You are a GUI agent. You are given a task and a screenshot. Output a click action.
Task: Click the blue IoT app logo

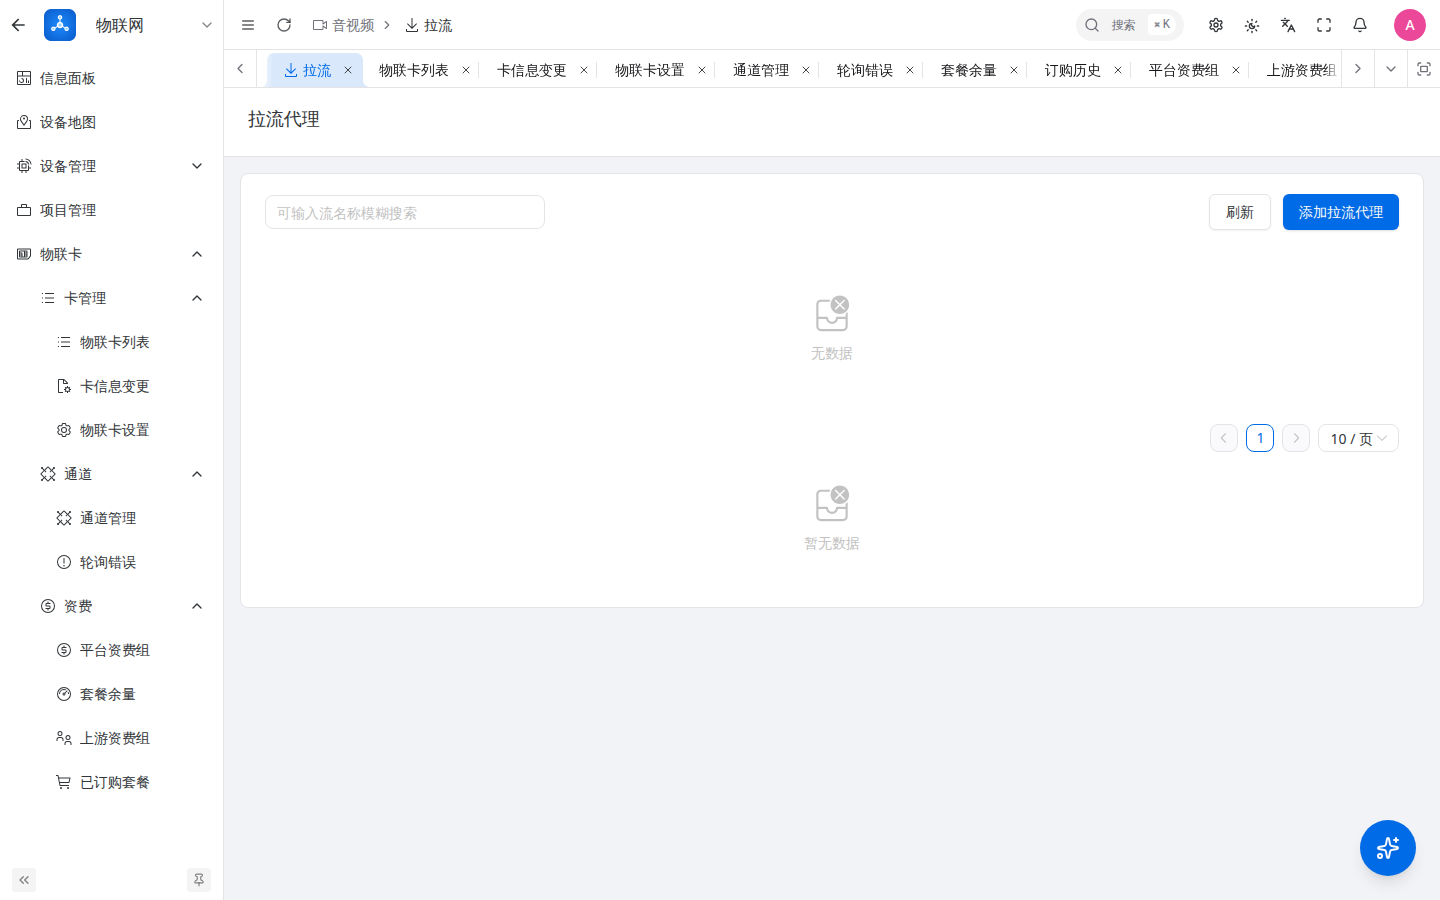coord(60,25)
